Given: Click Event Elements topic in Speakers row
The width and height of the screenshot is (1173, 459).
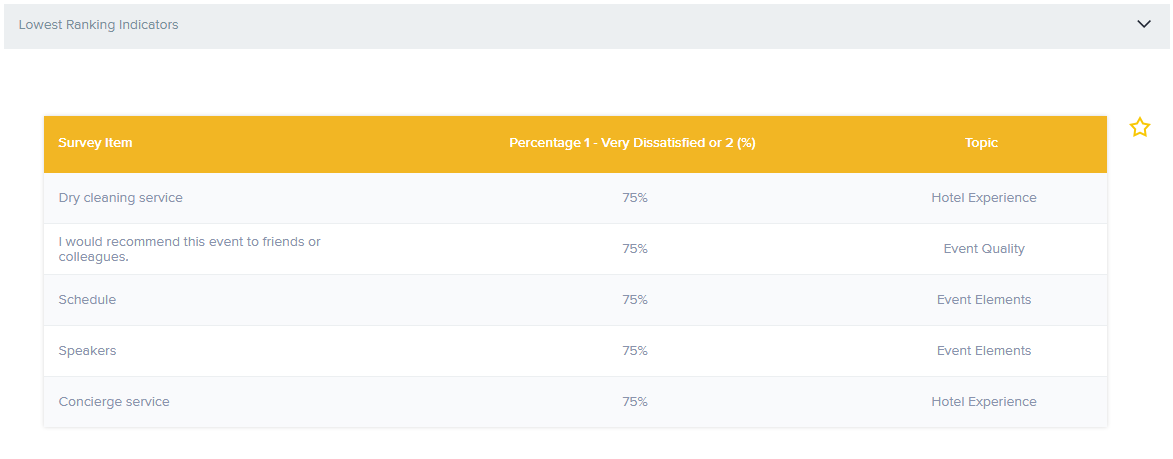Looking at the screenshot, I should 983,351.
